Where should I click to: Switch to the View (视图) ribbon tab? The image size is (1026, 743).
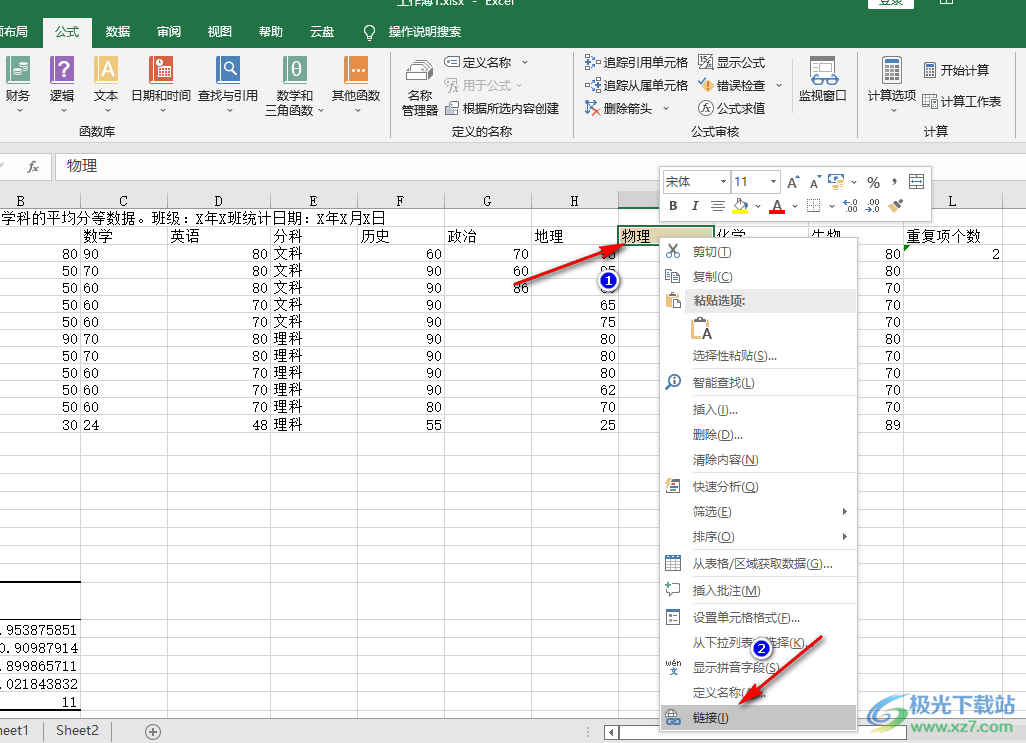tap(220, 31)
